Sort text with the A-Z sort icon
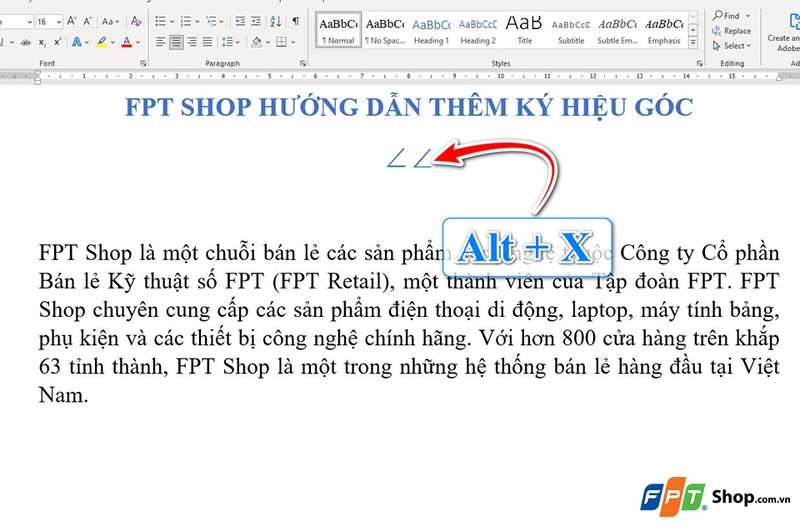The height and width of the screenshot is (527, 800). (x=276, y=21)
